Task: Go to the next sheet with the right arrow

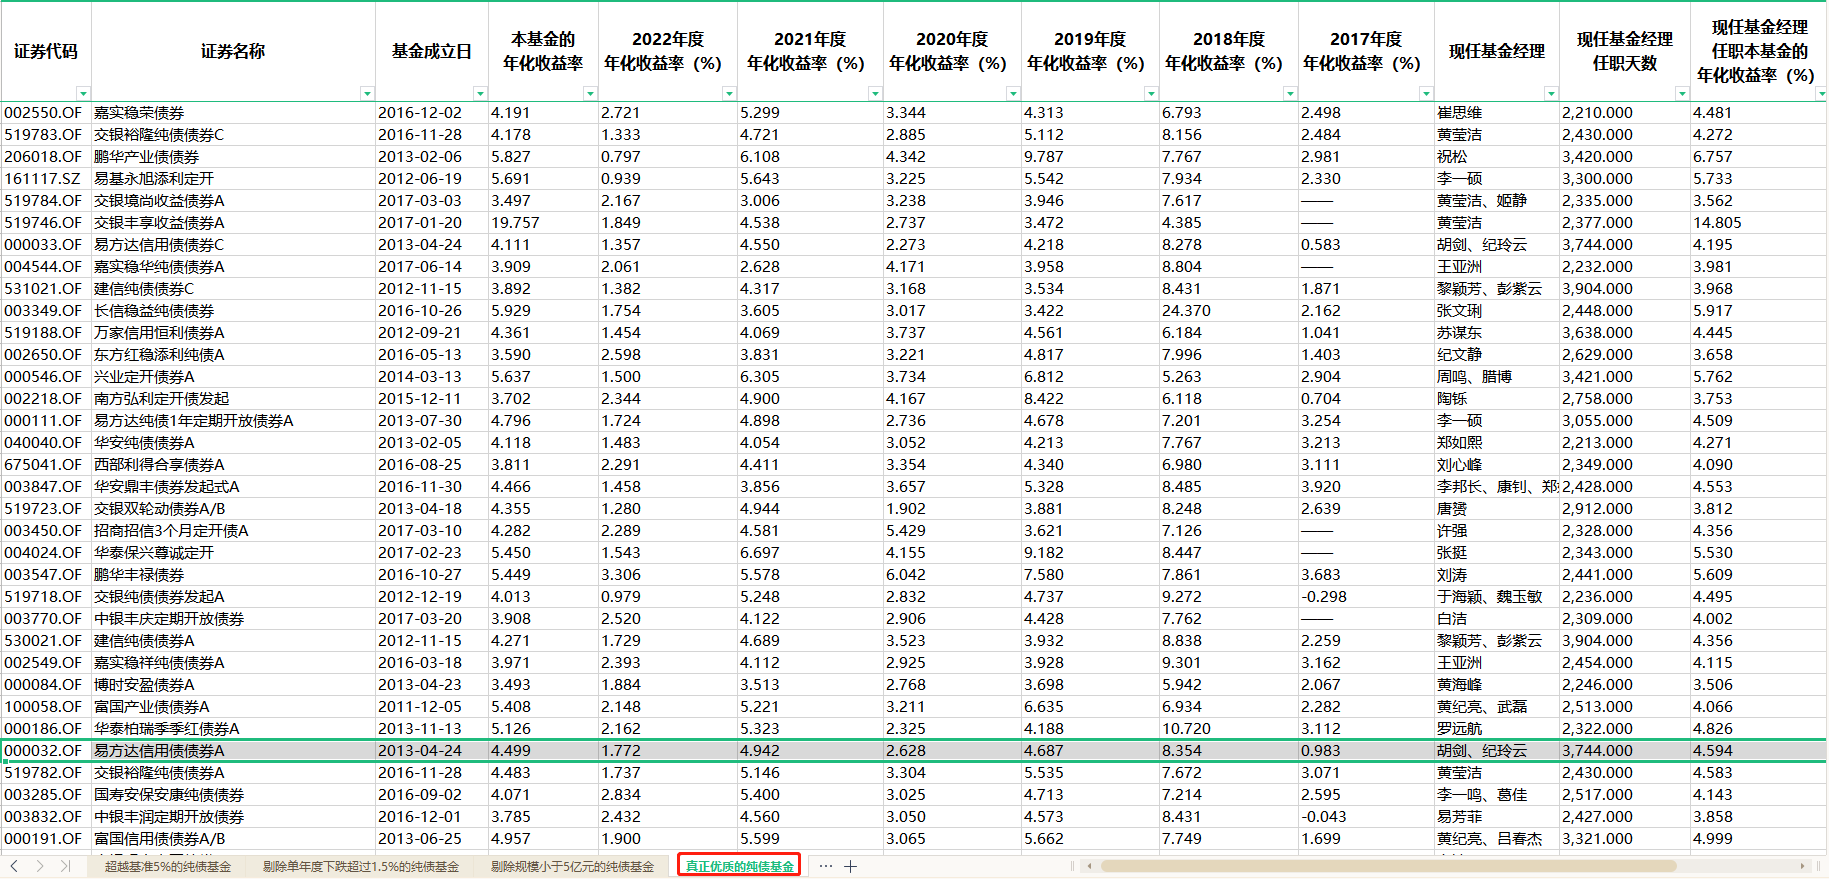Action: pyautogui.click(x=40, y=866)
